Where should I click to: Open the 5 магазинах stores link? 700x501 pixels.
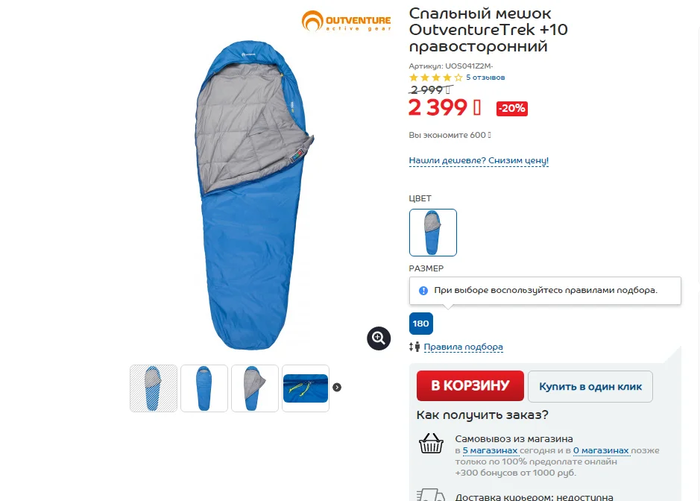coord(490,451)
